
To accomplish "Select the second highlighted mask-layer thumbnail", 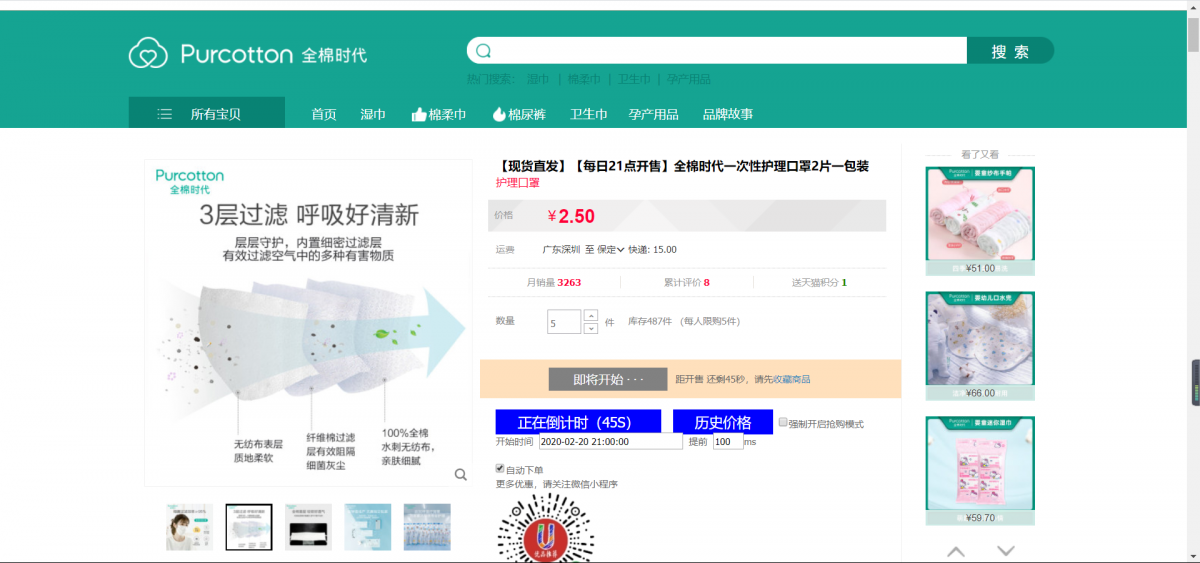I will click(x=248, y=527).
